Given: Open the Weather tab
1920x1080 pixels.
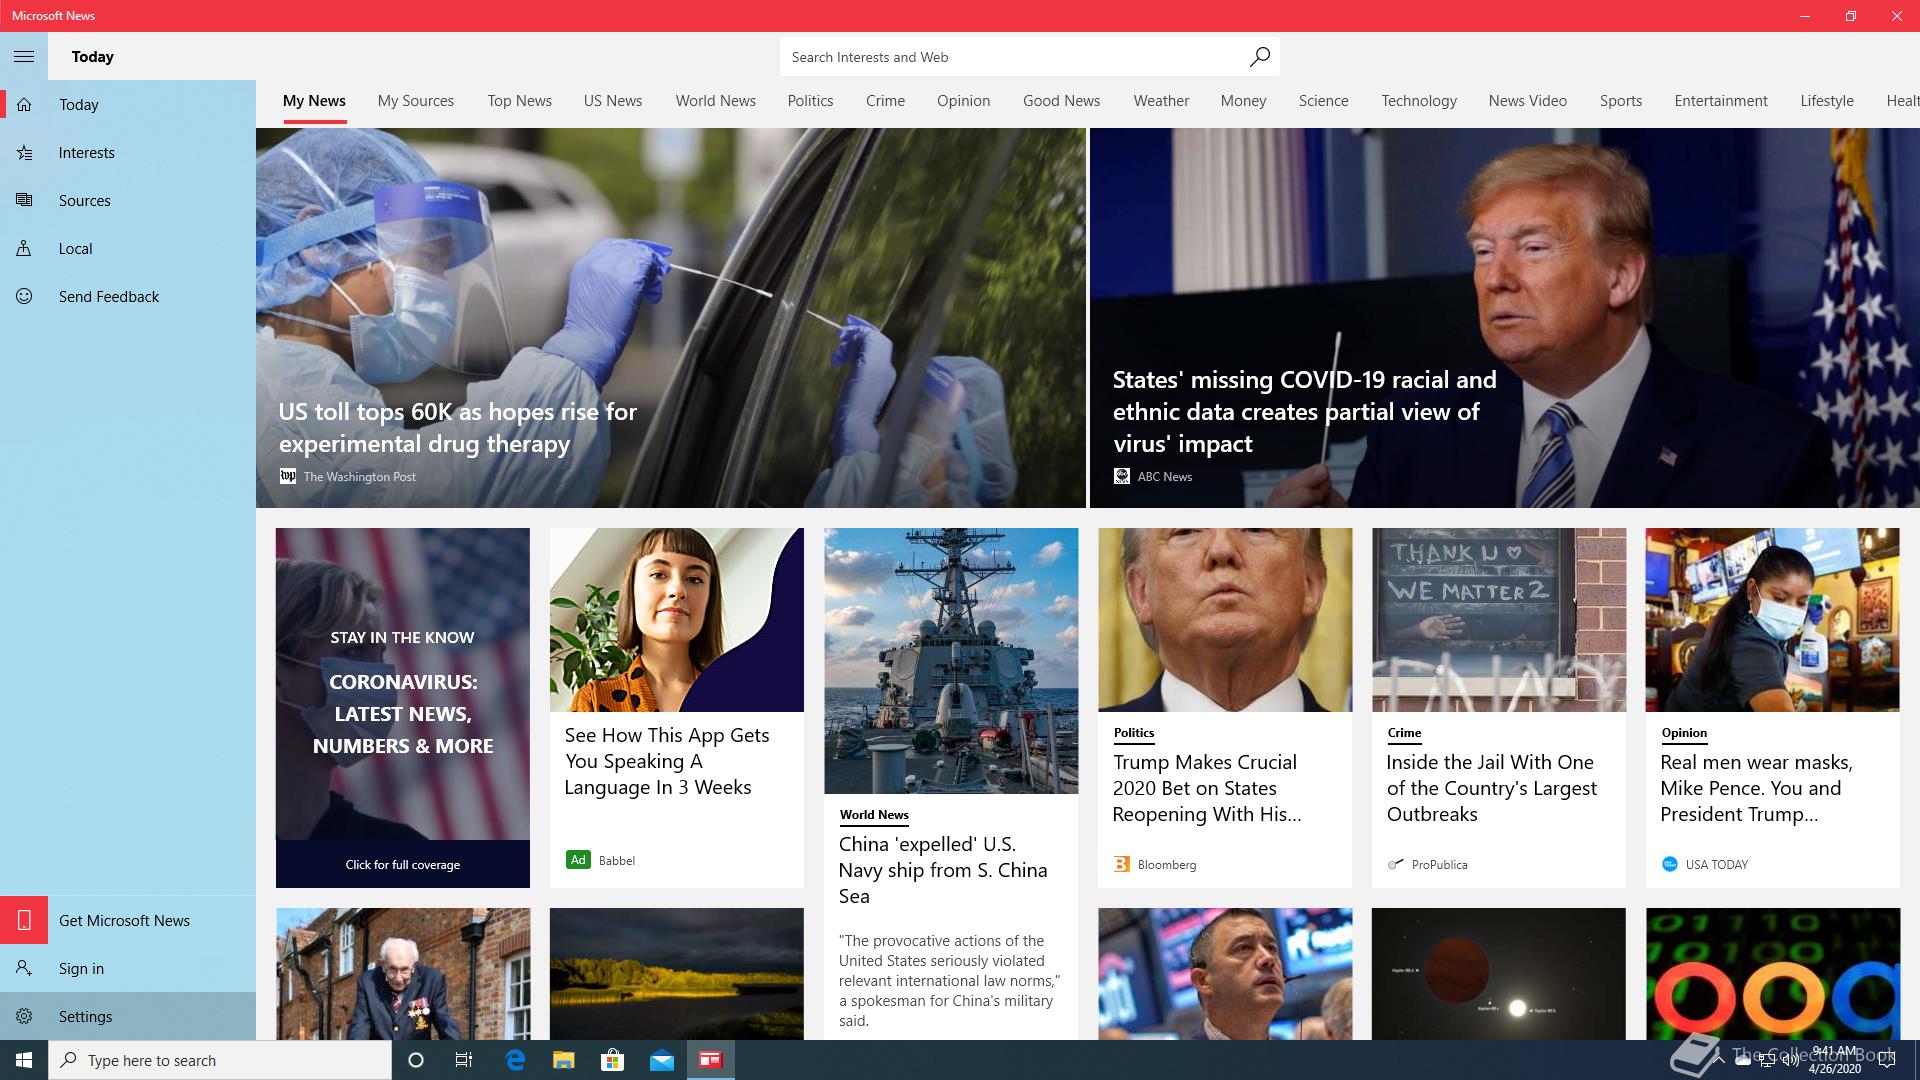Looking at the screenshot, I should point(1161,101).
